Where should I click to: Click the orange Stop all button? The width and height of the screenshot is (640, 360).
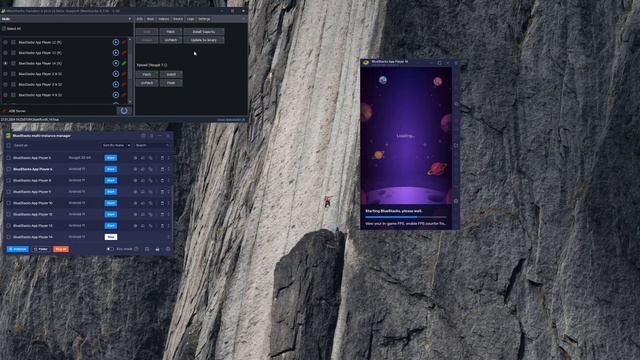pos(61,249)
